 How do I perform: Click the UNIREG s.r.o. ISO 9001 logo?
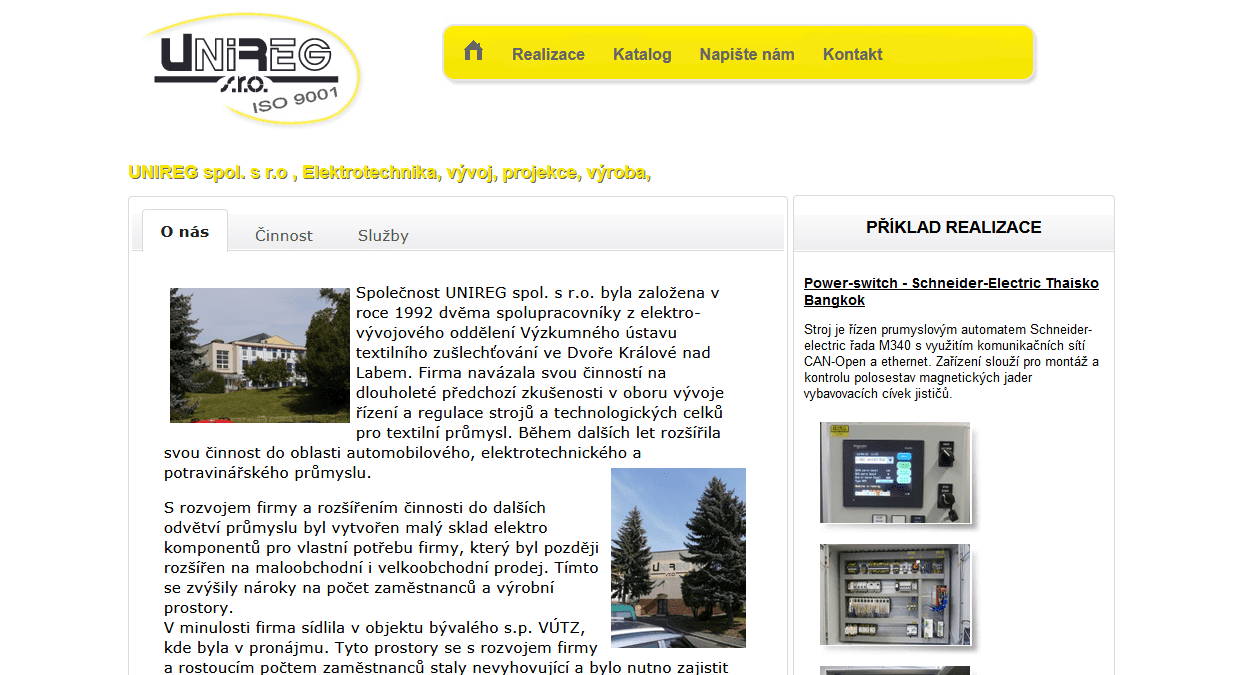tap(251, 68)
